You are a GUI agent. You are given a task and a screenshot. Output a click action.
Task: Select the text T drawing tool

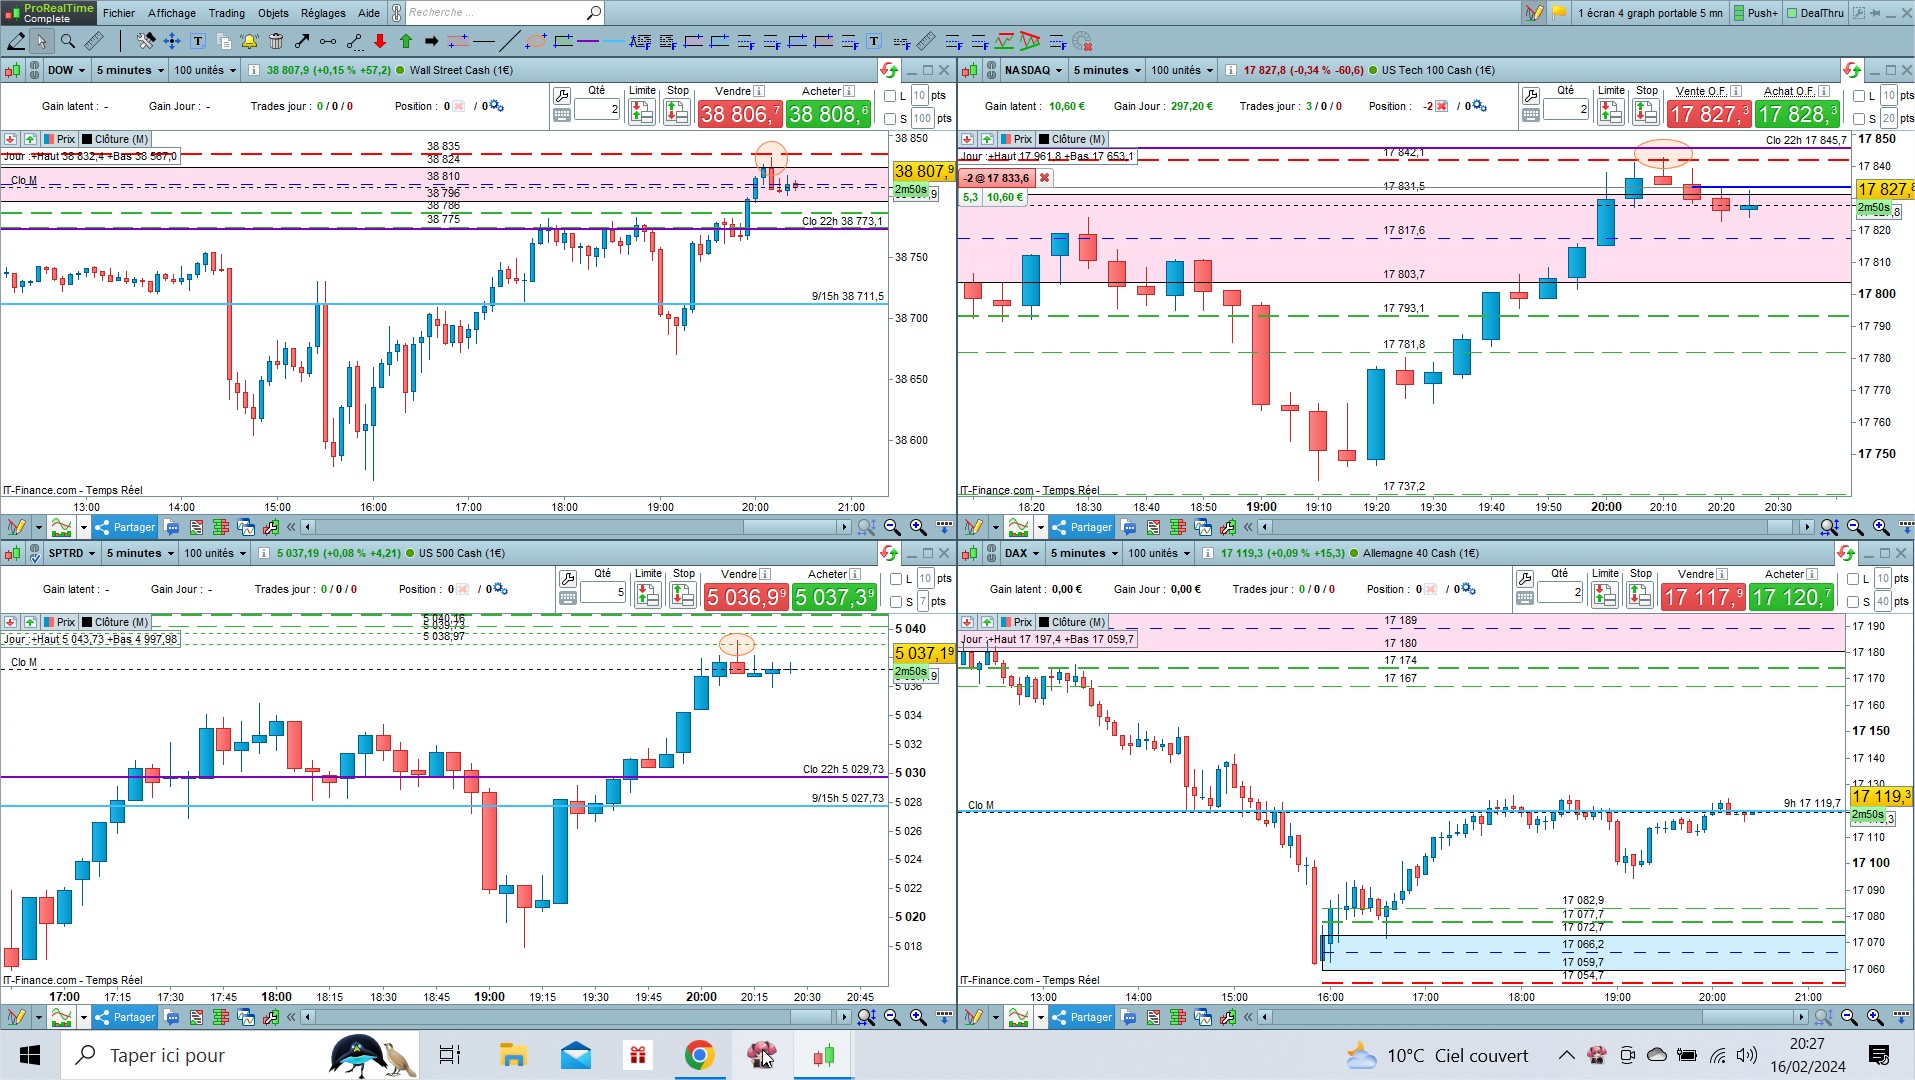(198, 41)
